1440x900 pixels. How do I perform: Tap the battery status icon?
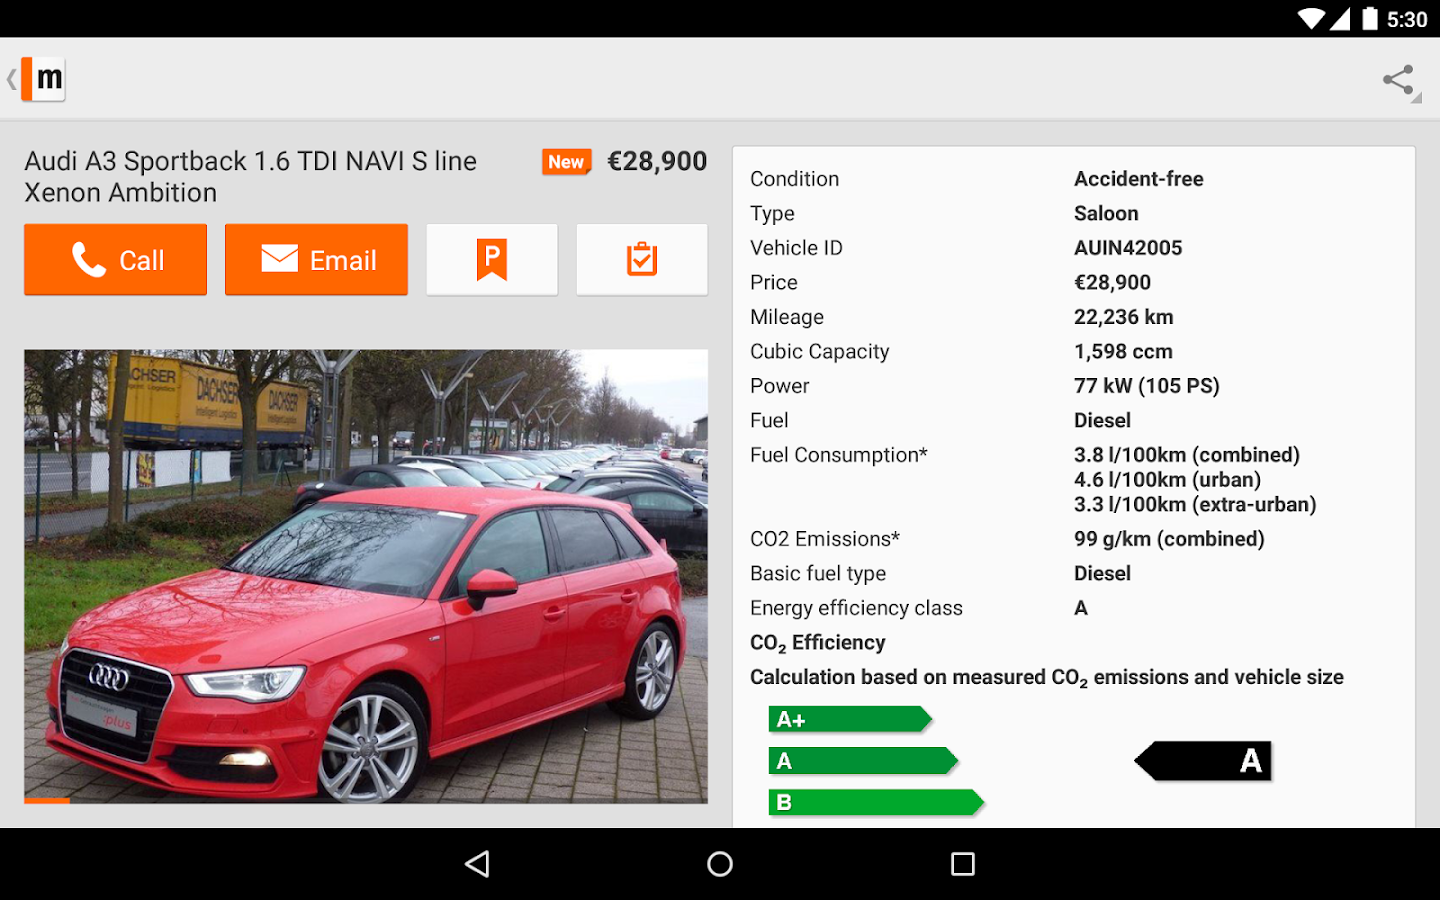coord(1369,19)
